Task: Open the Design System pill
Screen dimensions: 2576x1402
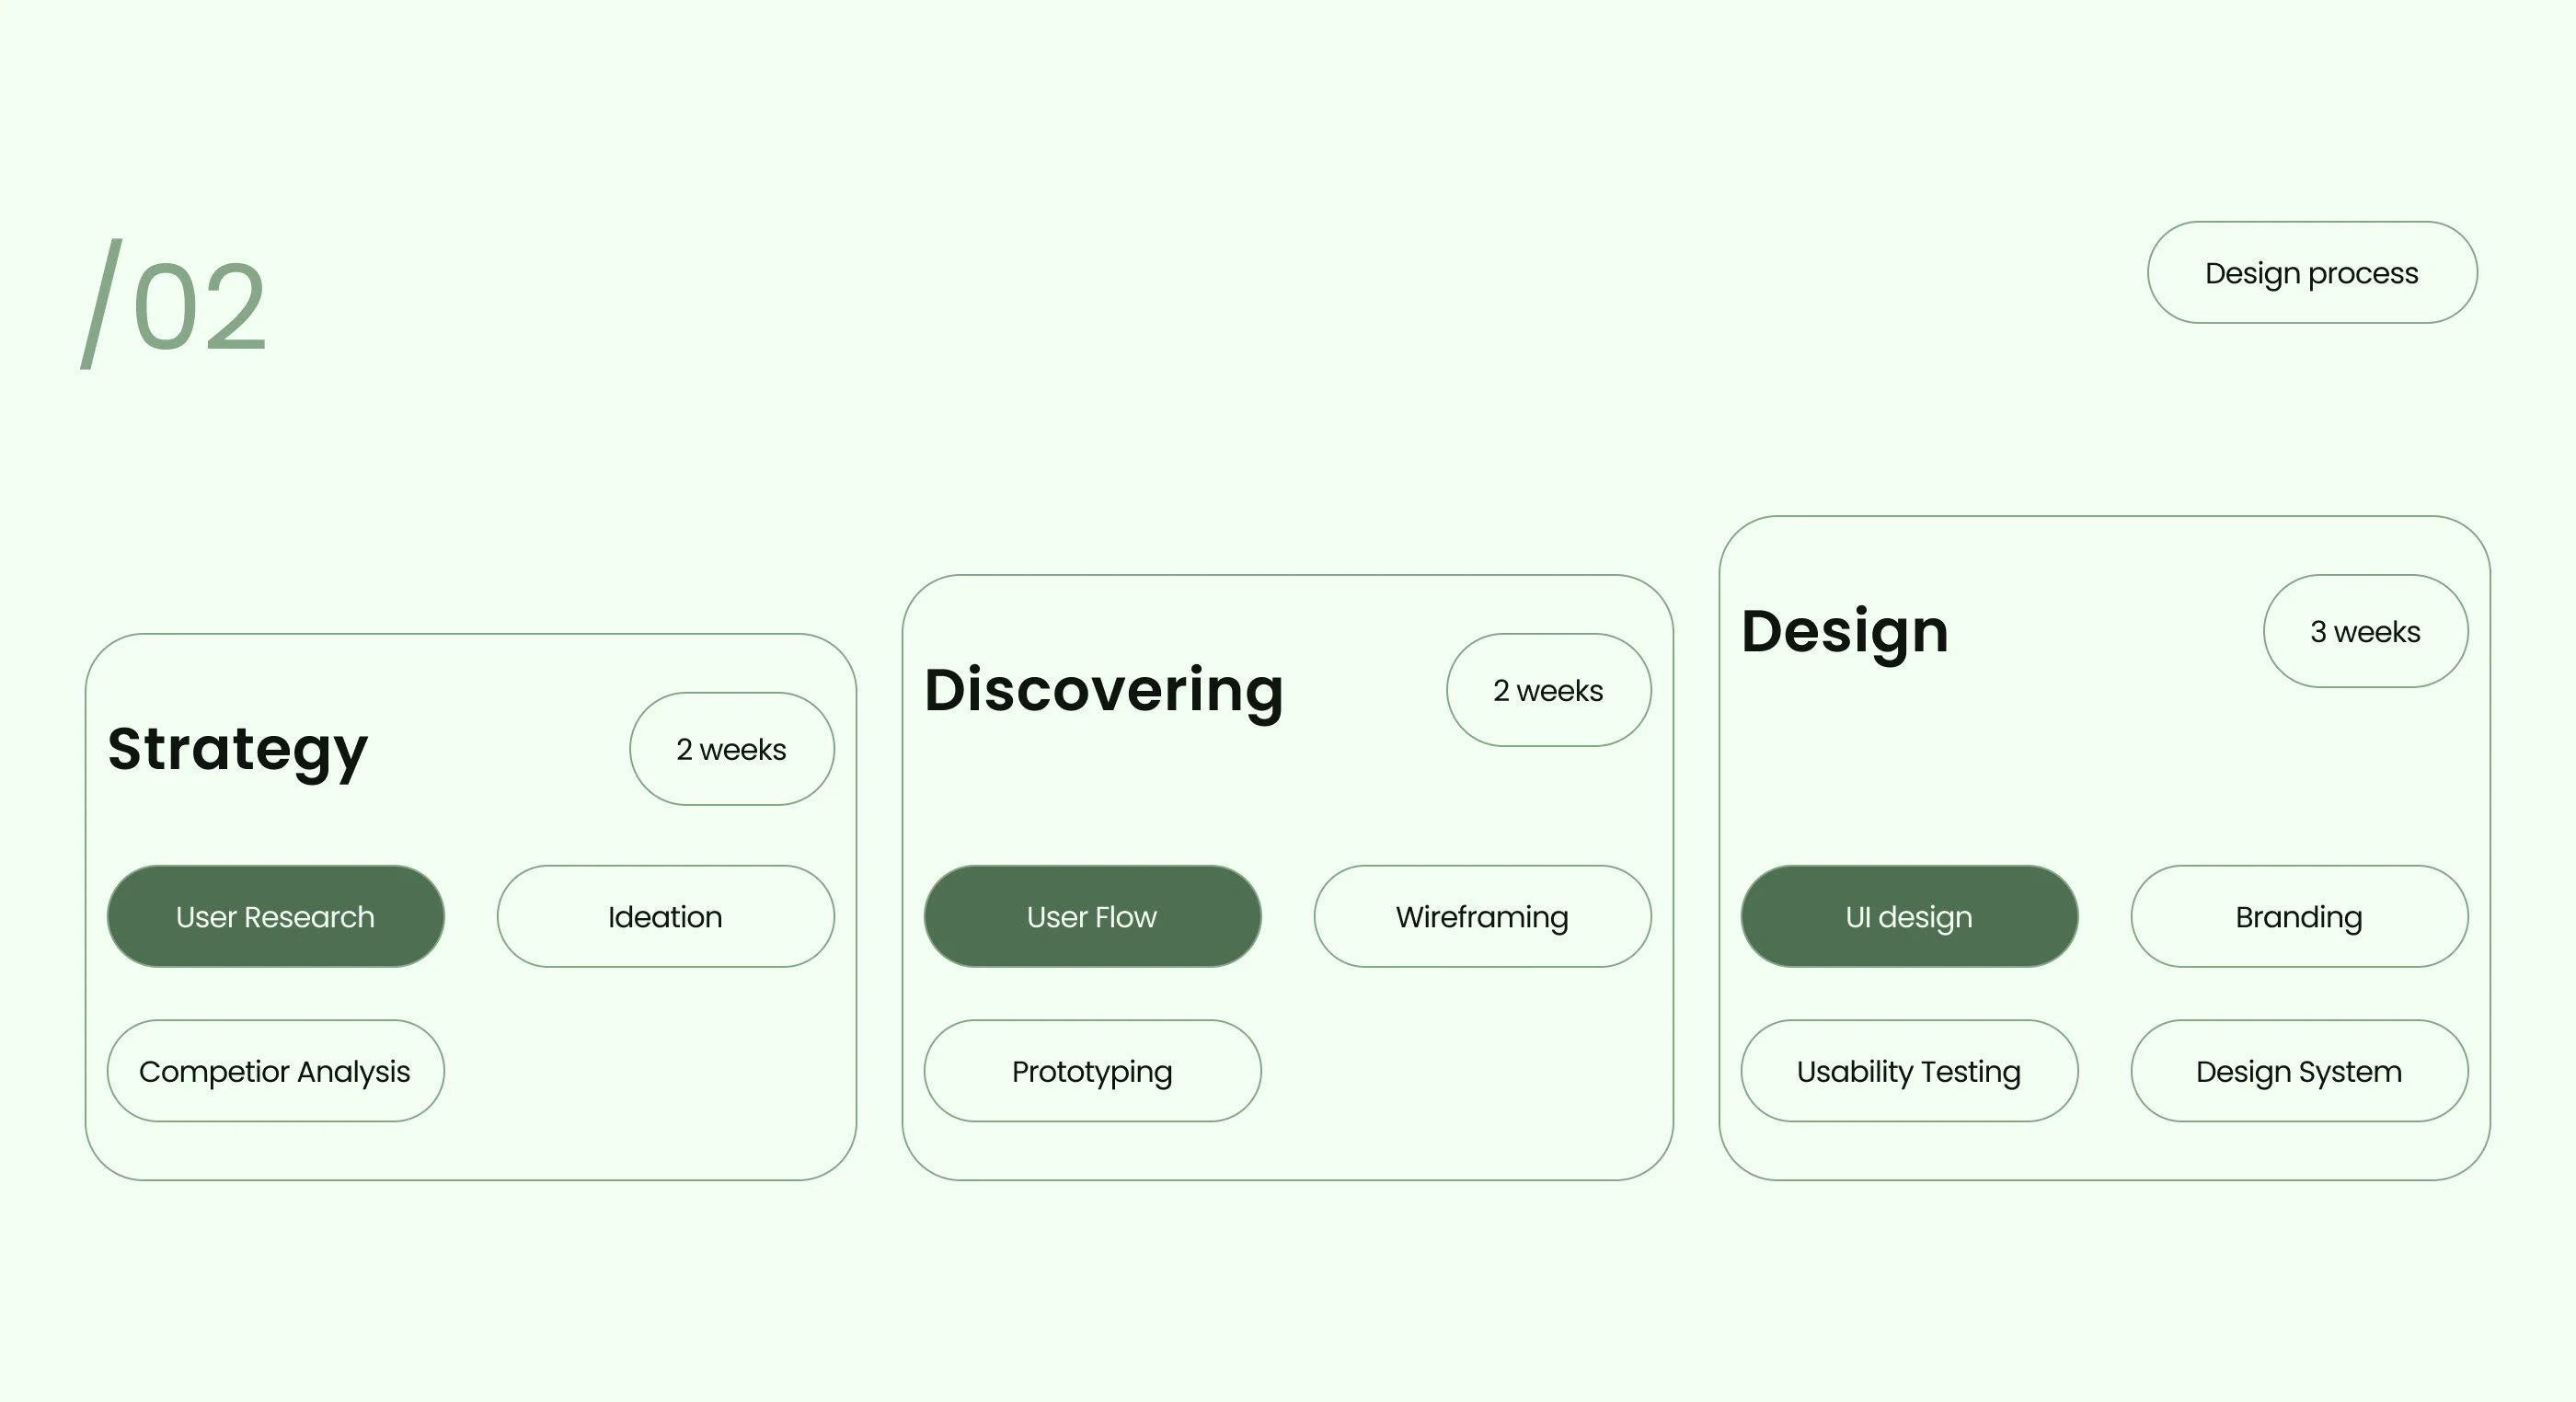Action: tap(2299, 1071)
